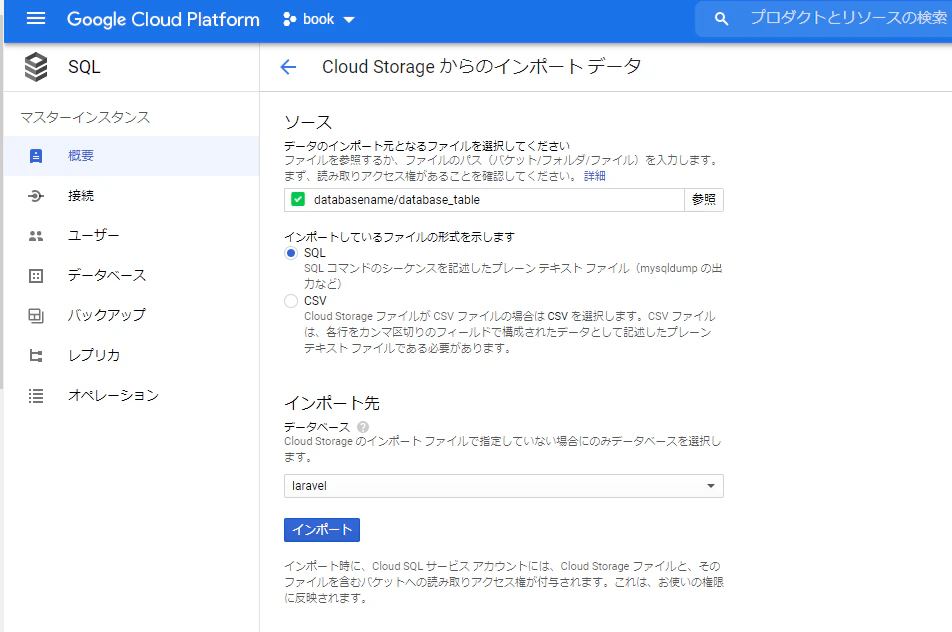Open the オペレーション sidebar menu item
This screenshot has width=952, height=632.
[x=132, y=396]
